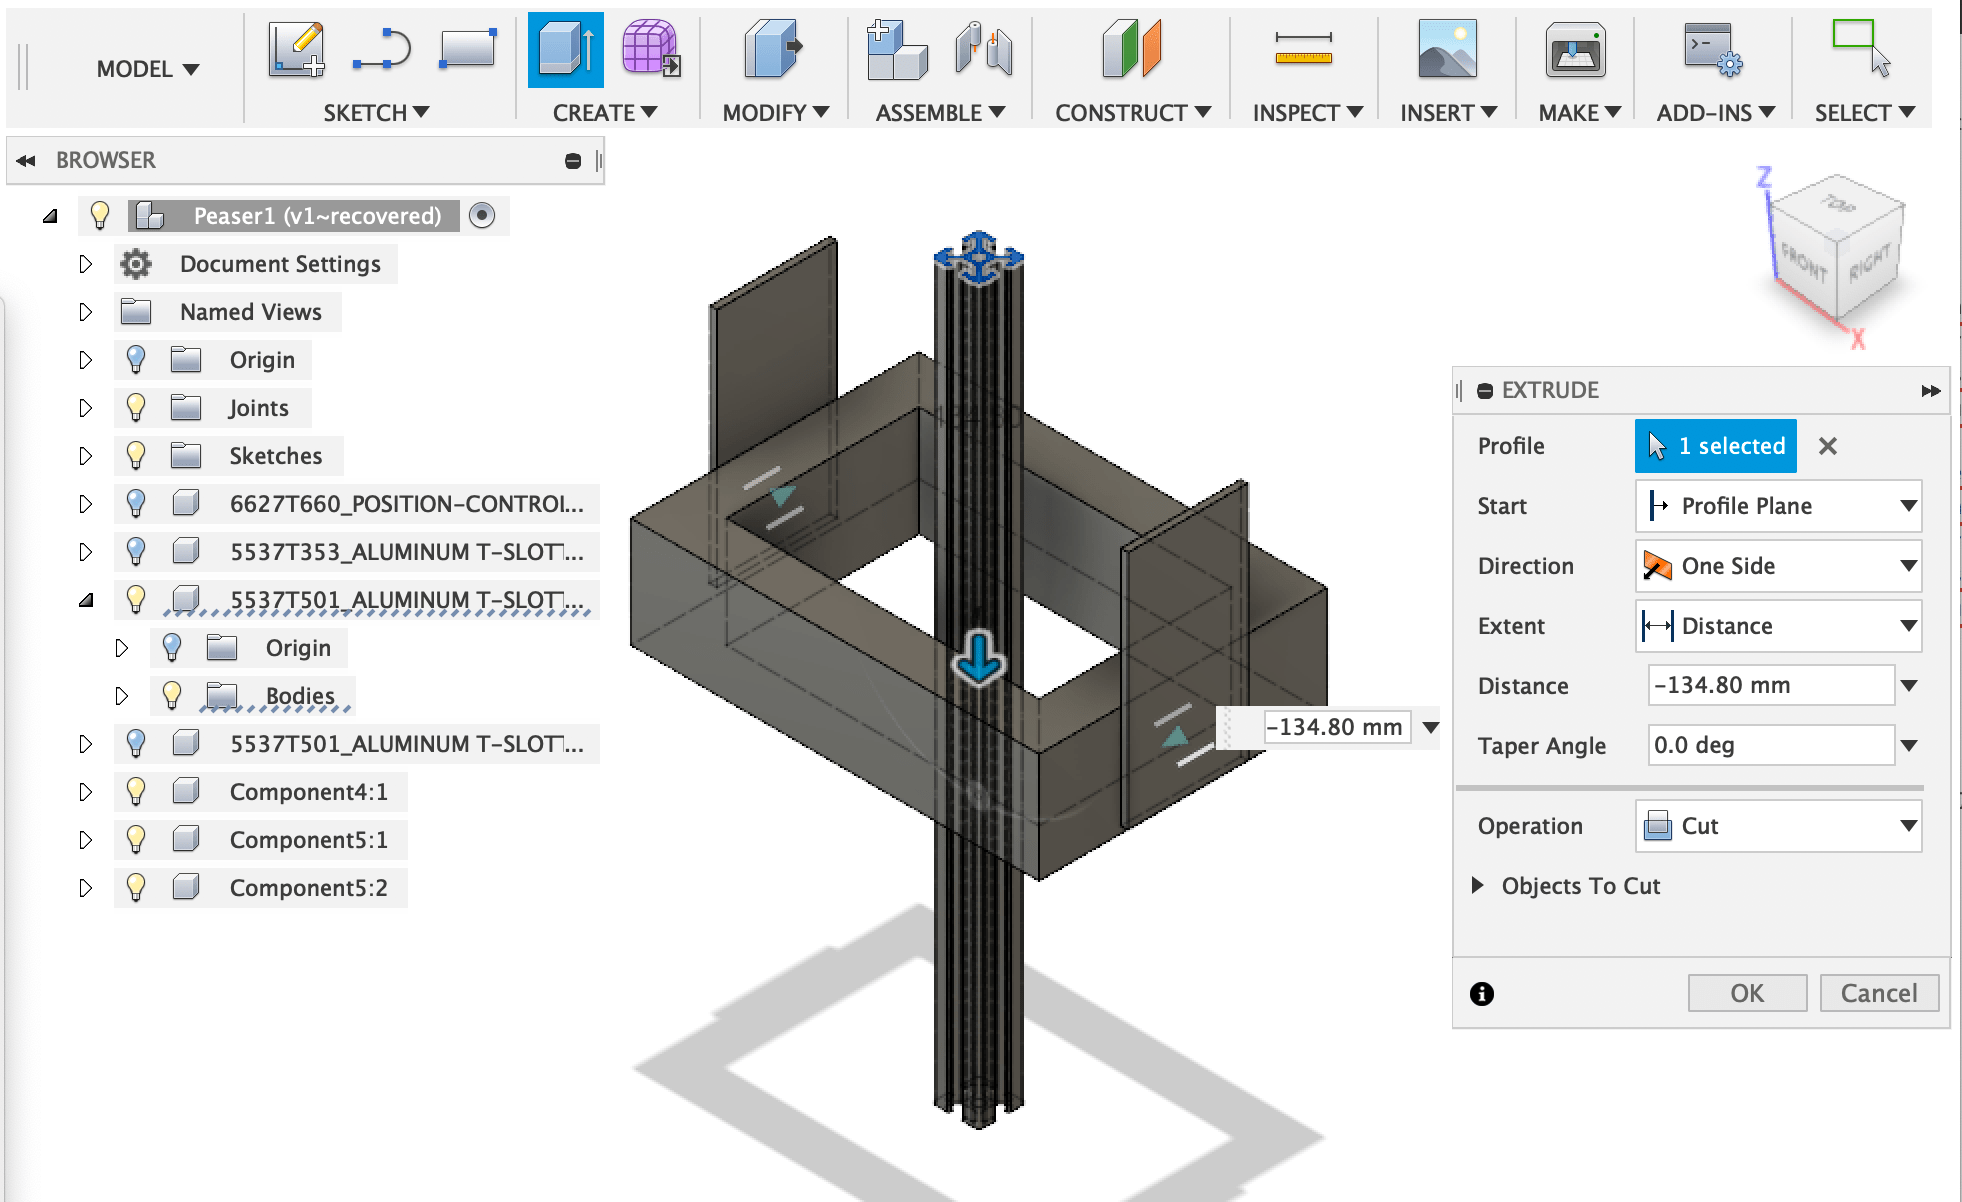The image size is (1962, 1202).
Task: Click the Taper Angle input field
Action: [x=1768, y=745]
